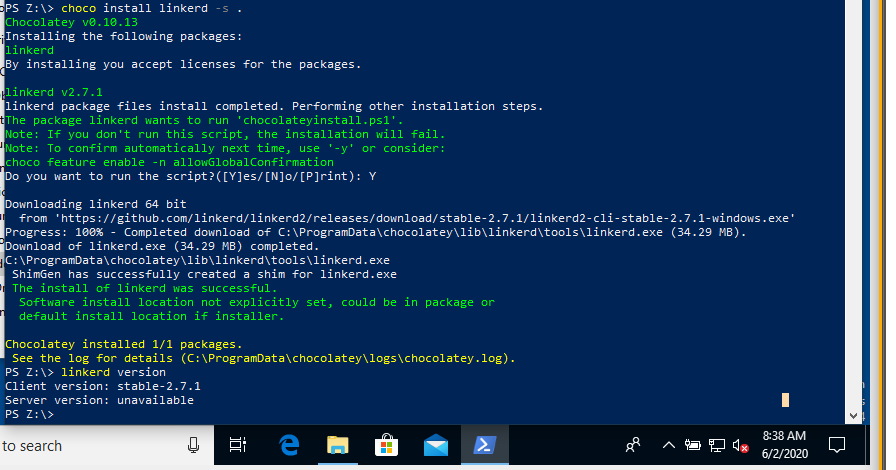Select the PowerShell taskbar icon
This screenshot has width=896, height=470.
point(485,445)
